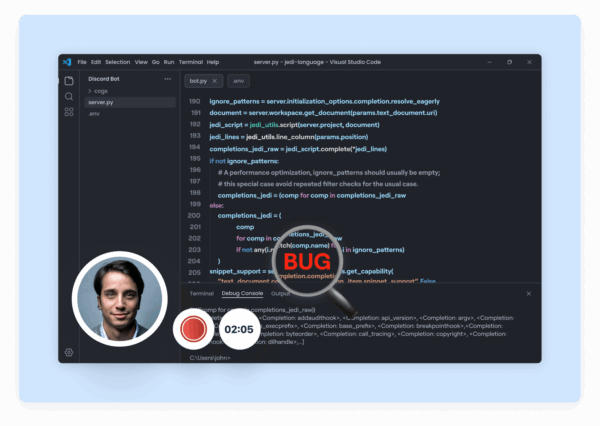Open the Extensions view in activity bar
Viewport: 600px width, 426px height.
coord(69,112)
